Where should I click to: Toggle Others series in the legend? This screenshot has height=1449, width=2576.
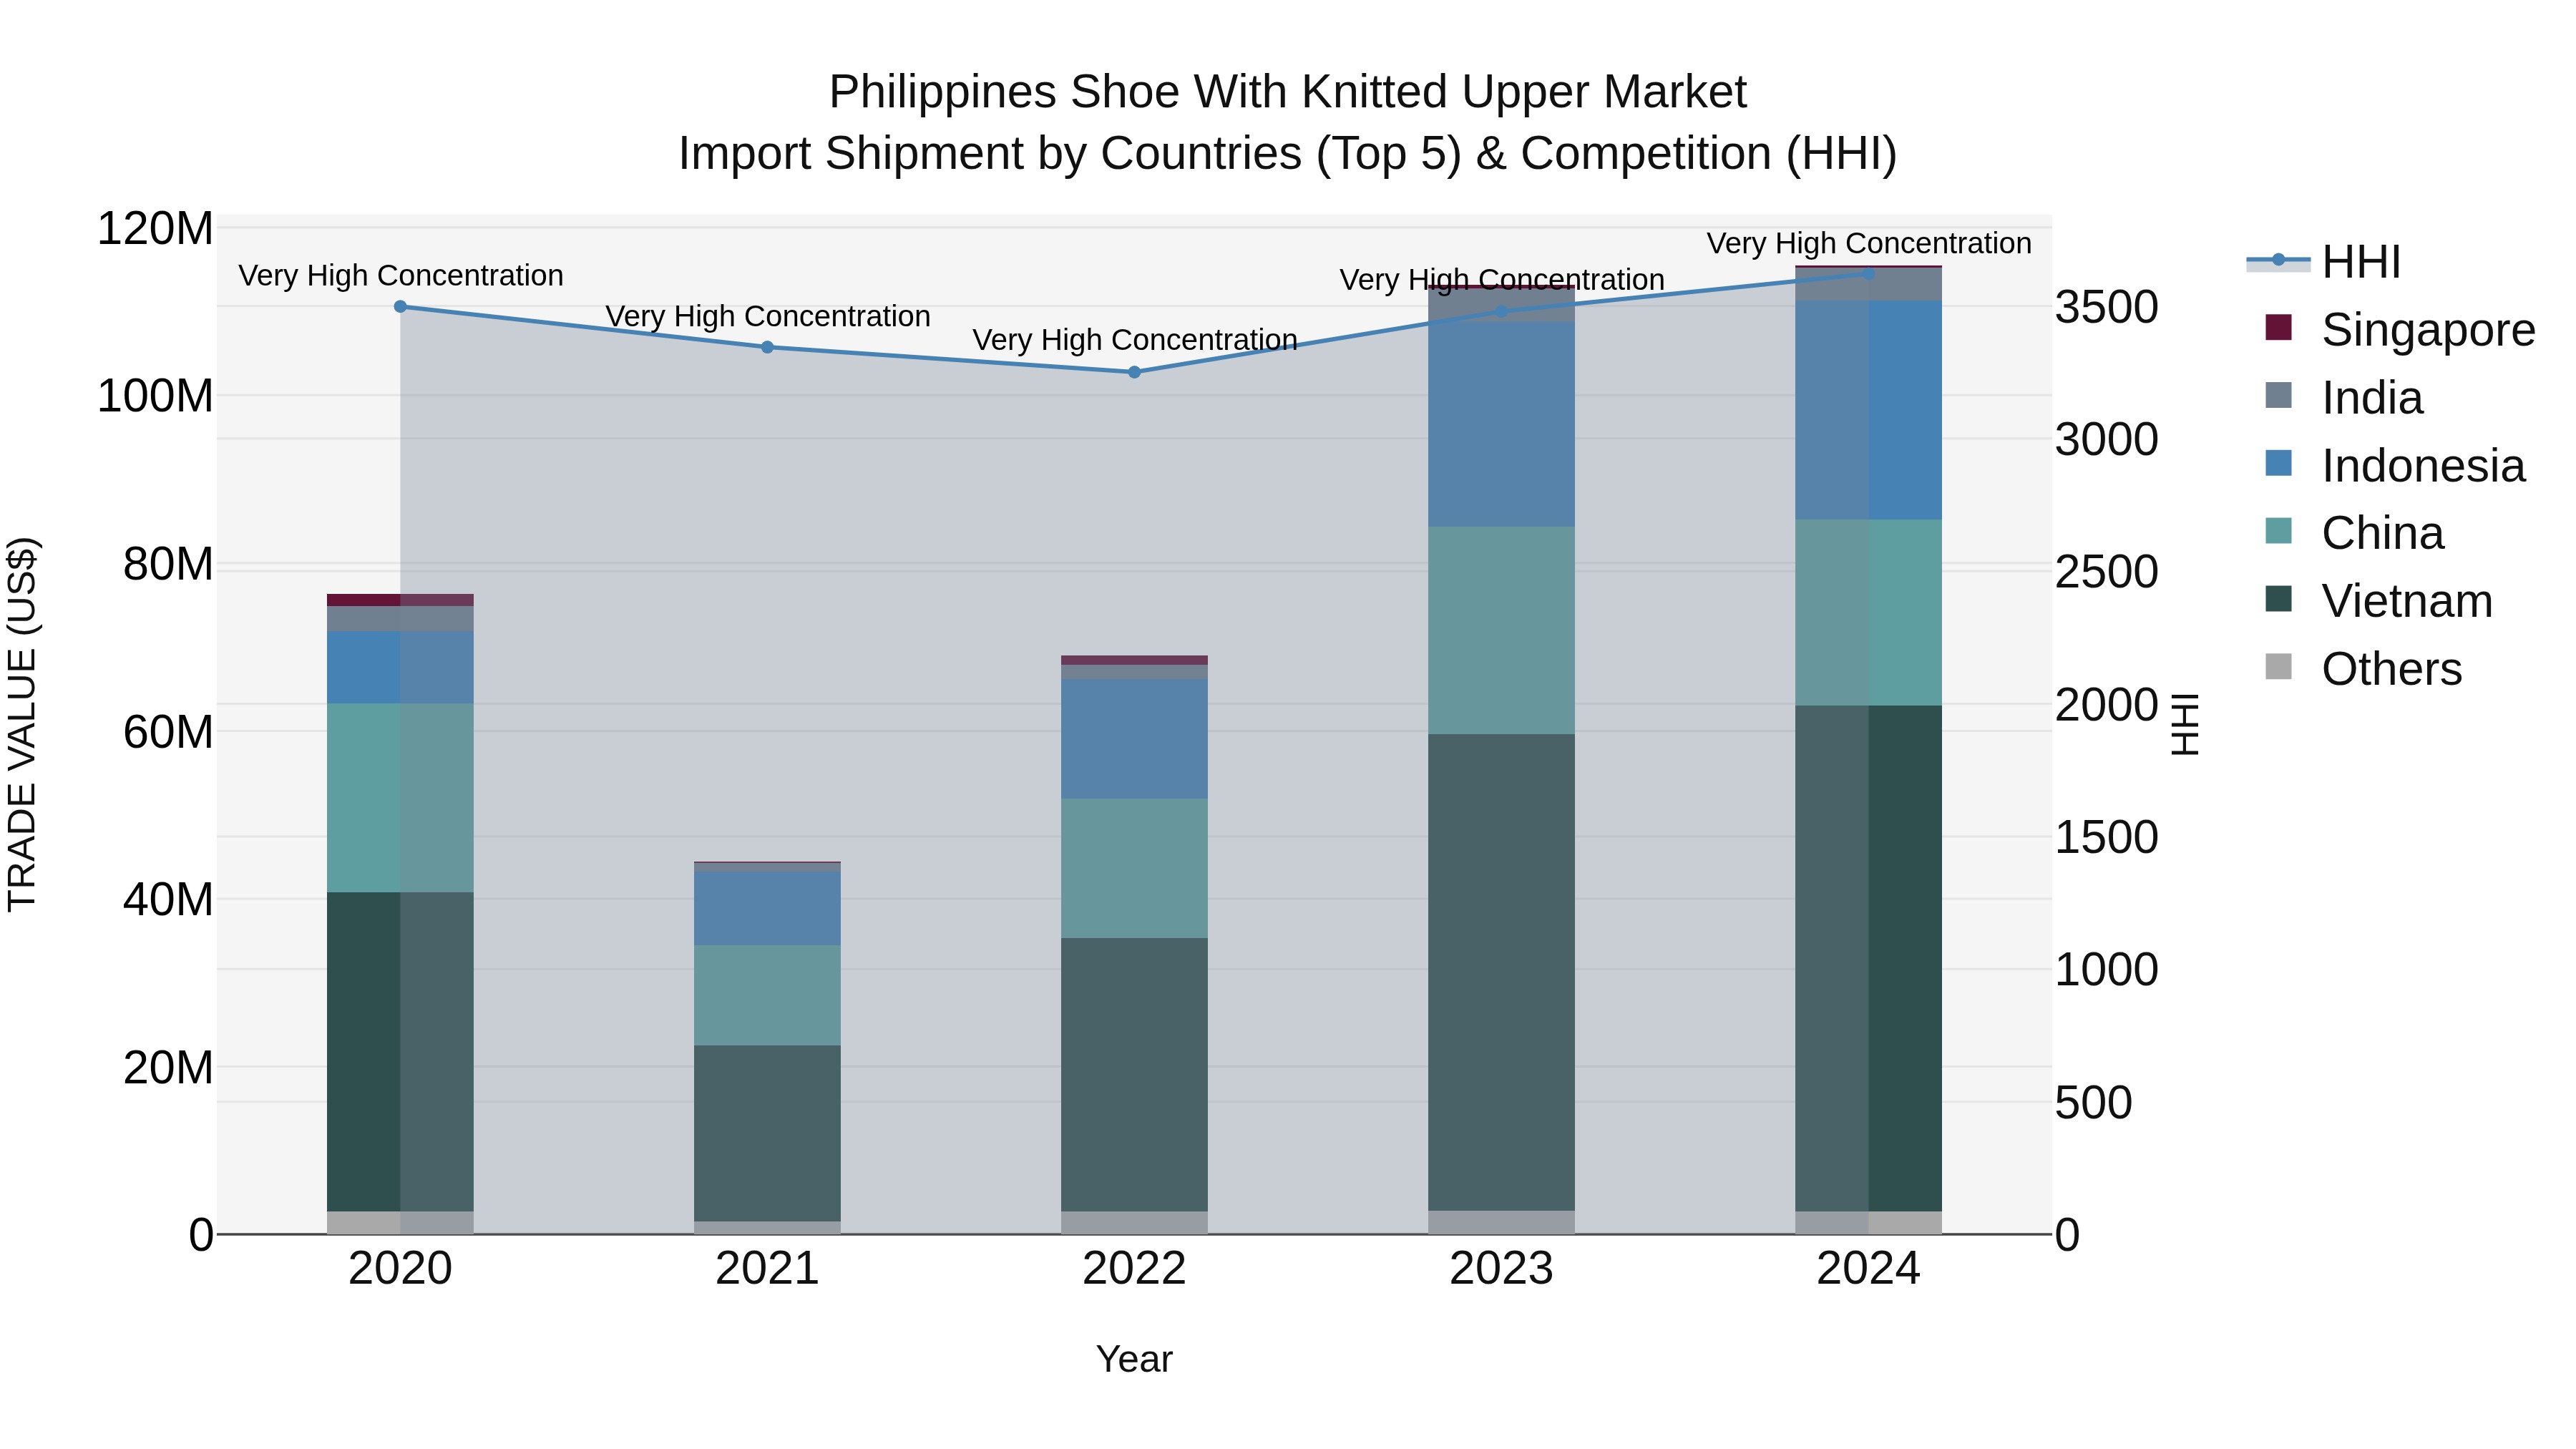point(2363,669)
